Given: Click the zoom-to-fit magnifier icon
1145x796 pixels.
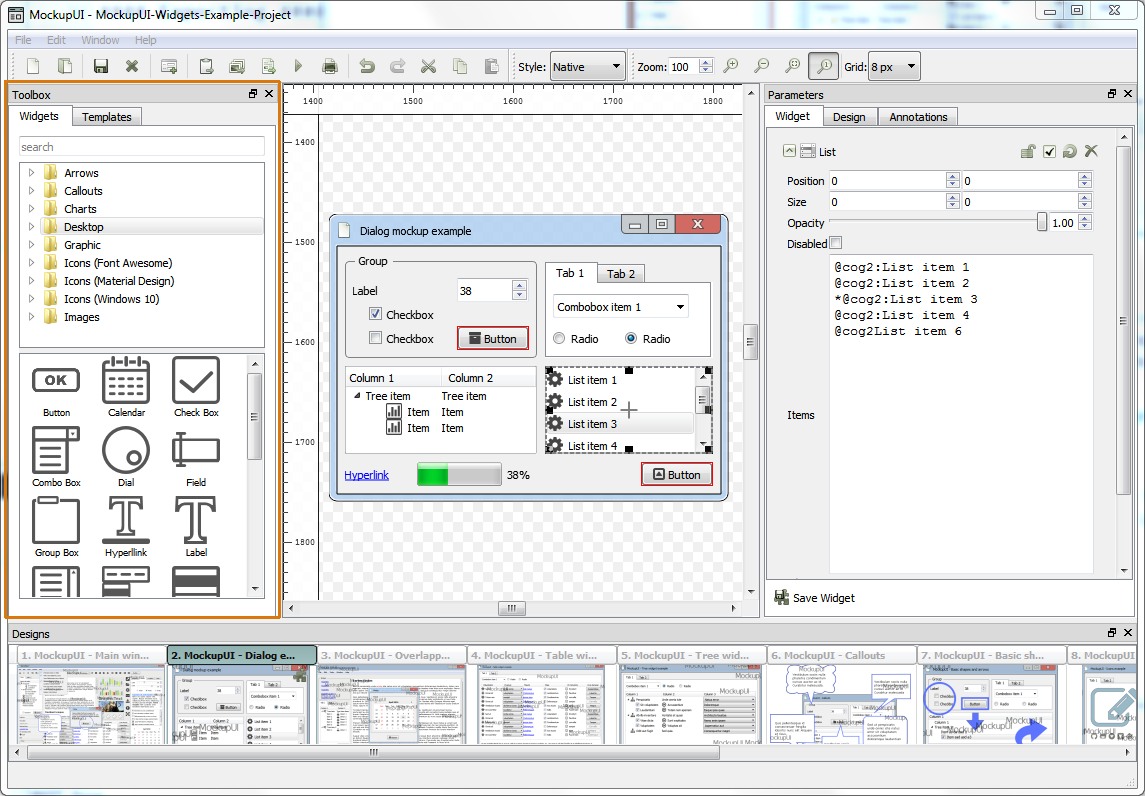Looking at the screenshot, I should coord(792,66).
